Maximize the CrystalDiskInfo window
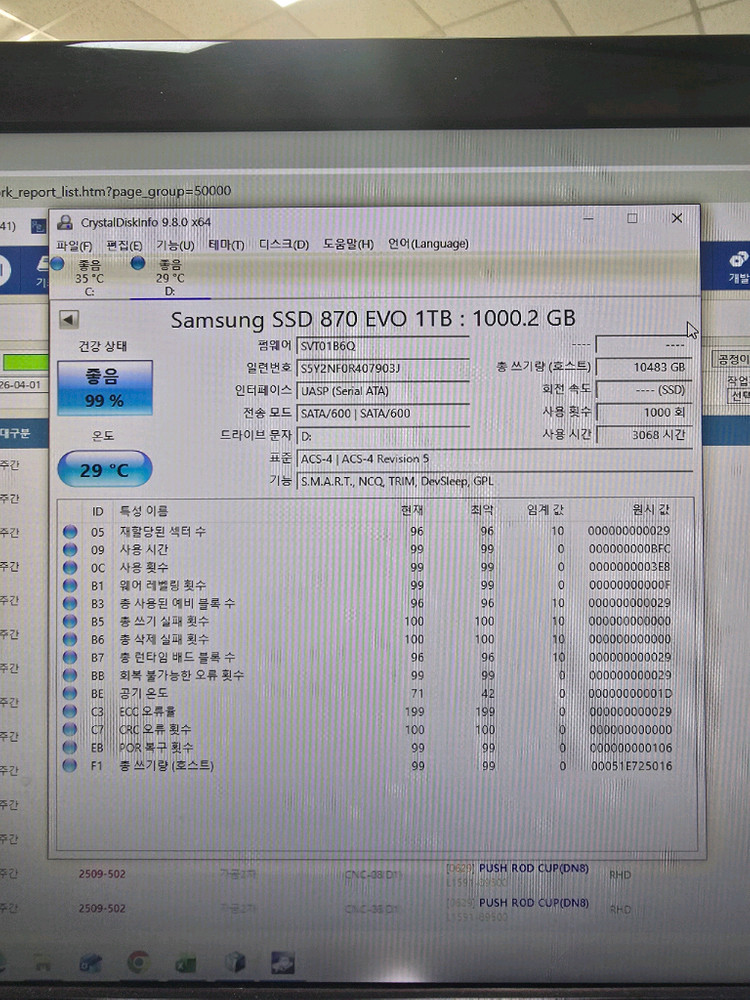Screen dimensions: 750x1000 tap(632, 219)
